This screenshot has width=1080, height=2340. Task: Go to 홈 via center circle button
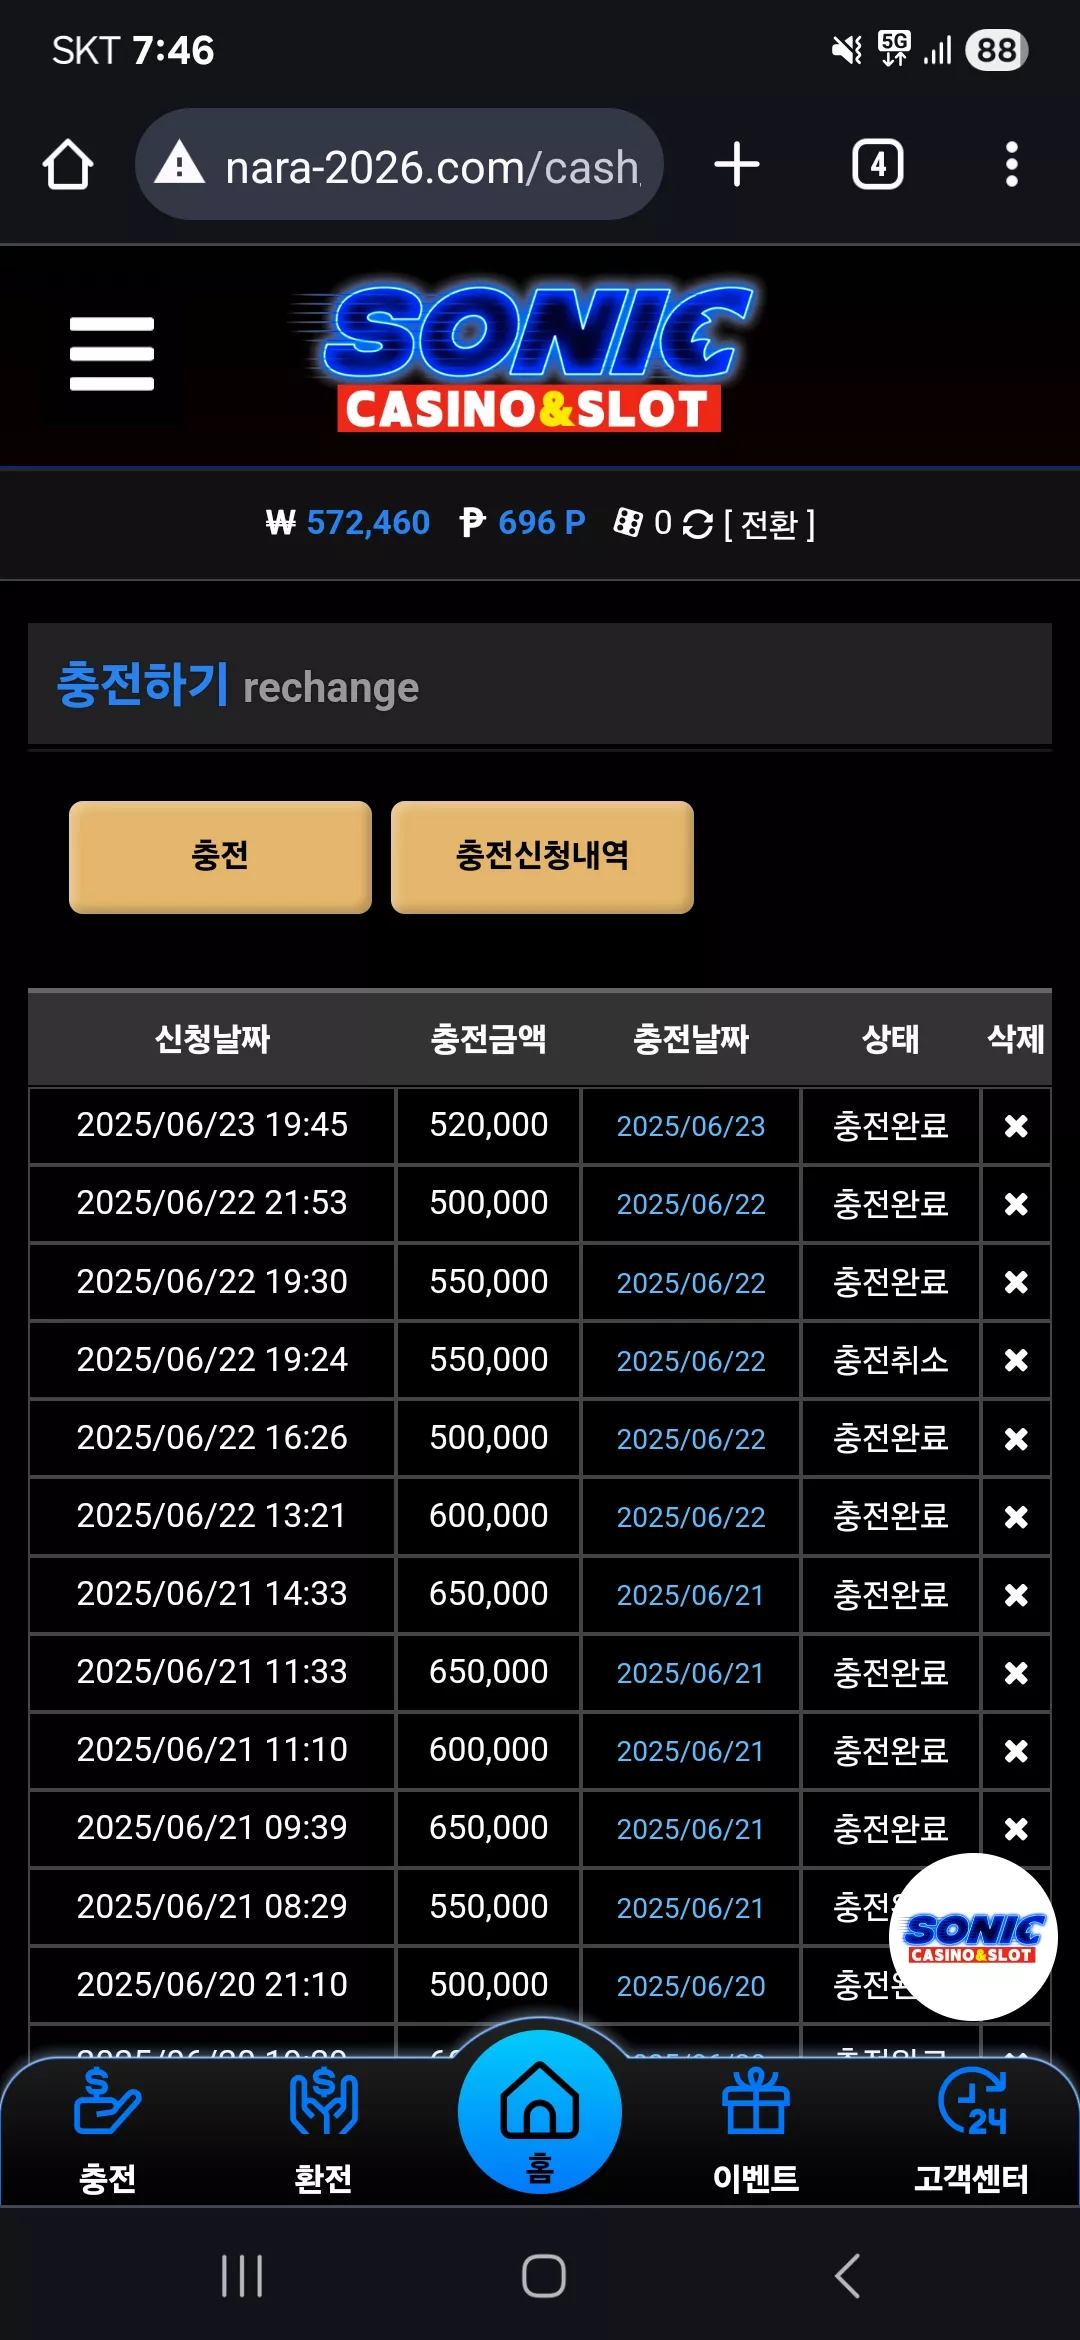(x=540, y=2112)
